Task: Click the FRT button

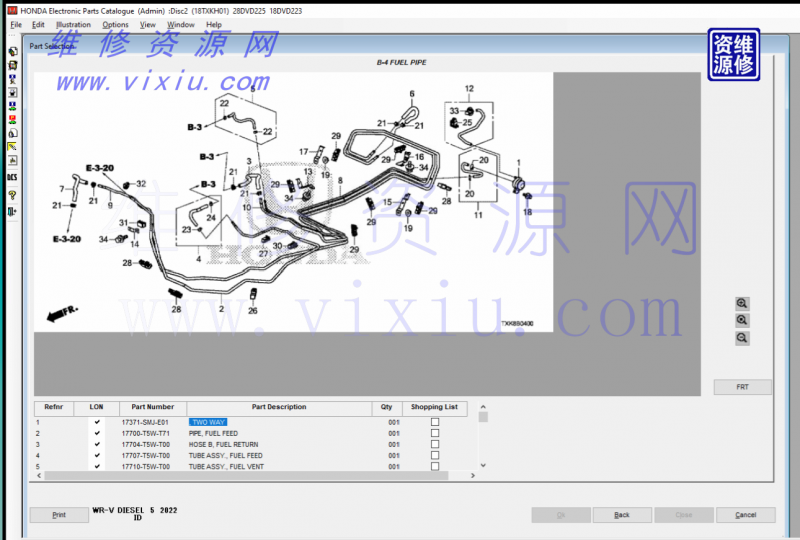Action: [742, 387]
